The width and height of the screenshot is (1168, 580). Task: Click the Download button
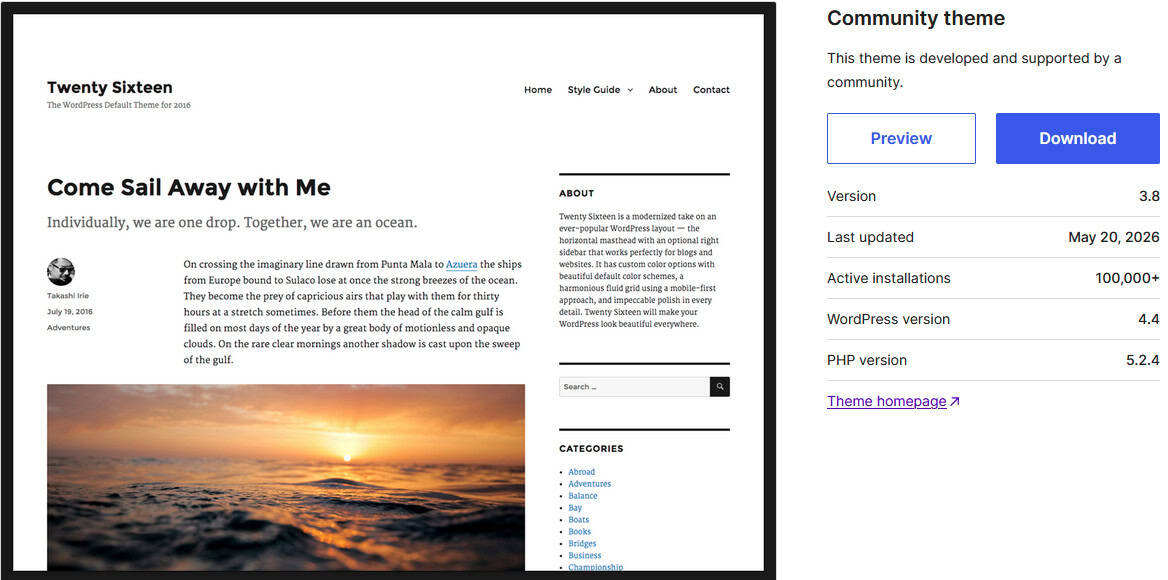point(1078,138)
